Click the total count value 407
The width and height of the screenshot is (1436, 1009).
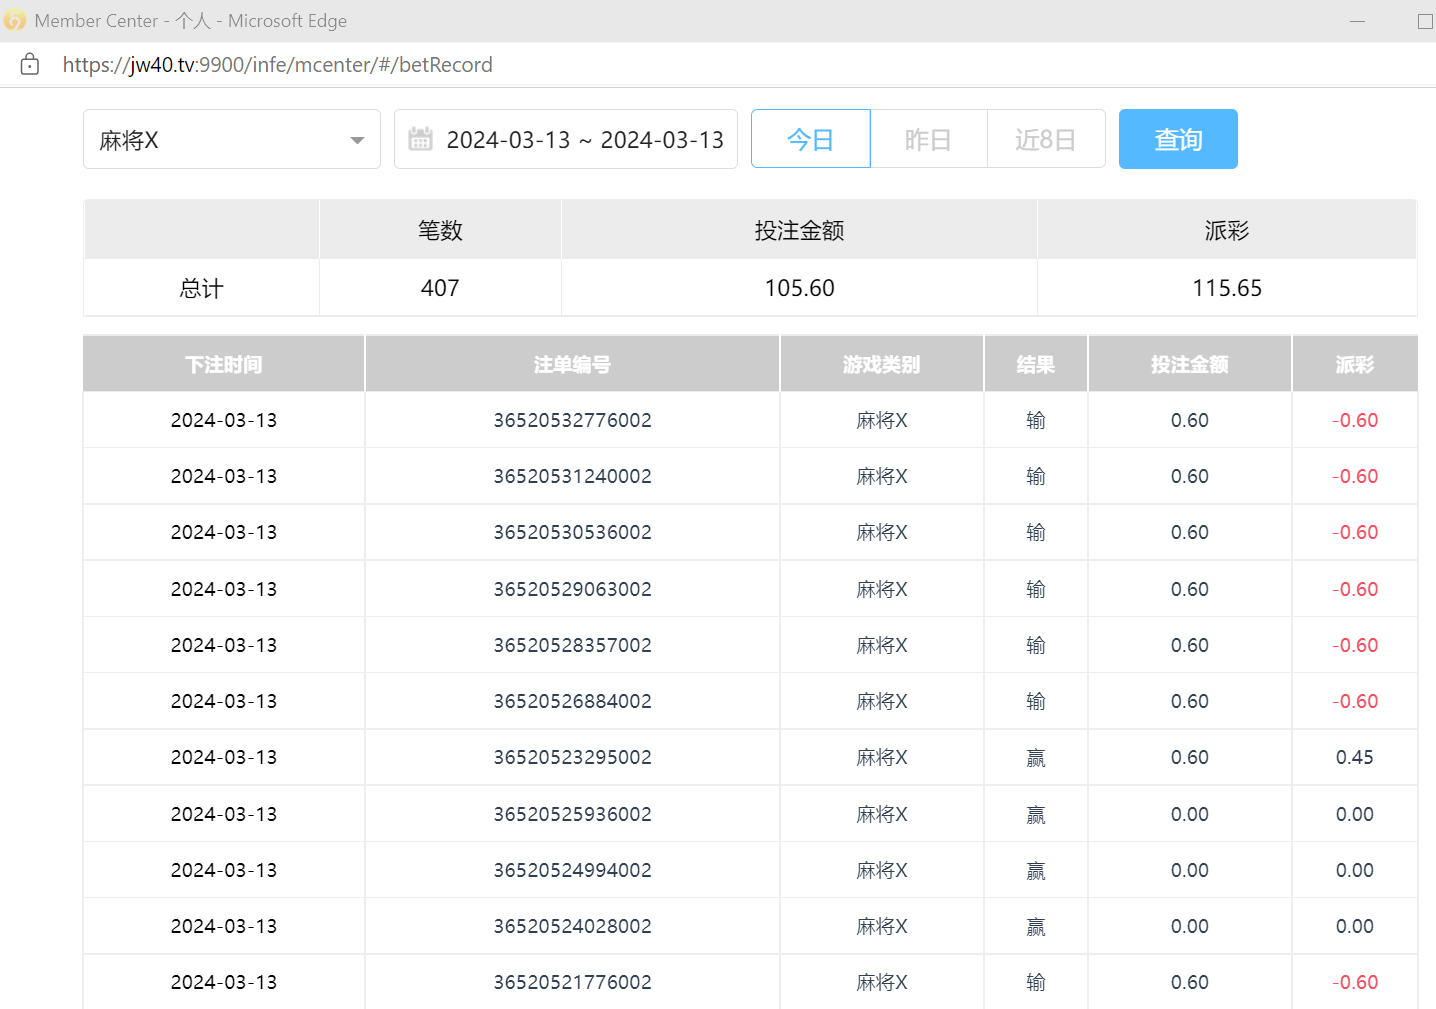click(440, 288)
